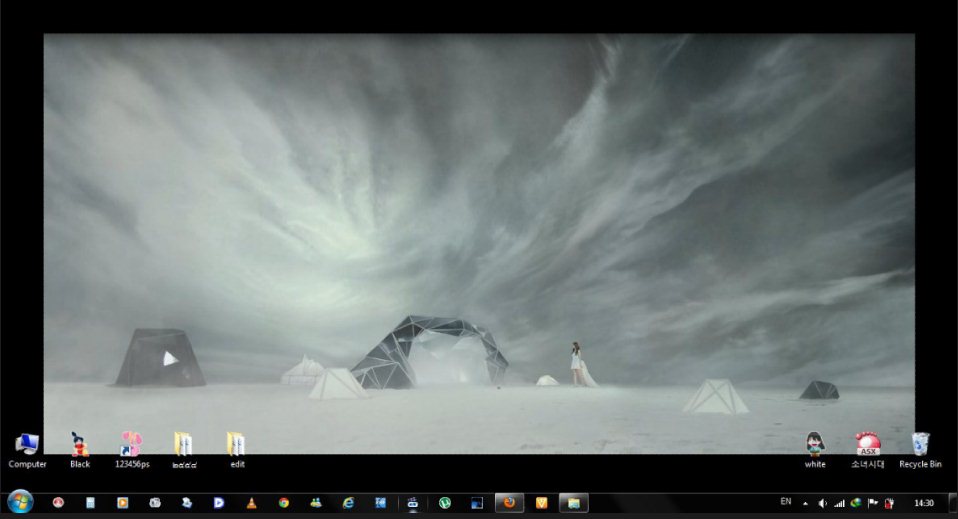Launch VLC media player from taskbar
958x519 pixels.
[251, 503]
